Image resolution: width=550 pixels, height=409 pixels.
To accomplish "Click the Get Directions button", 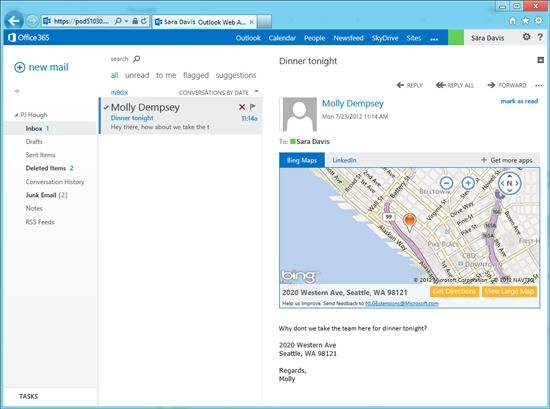I will click(x=455, y=291).
